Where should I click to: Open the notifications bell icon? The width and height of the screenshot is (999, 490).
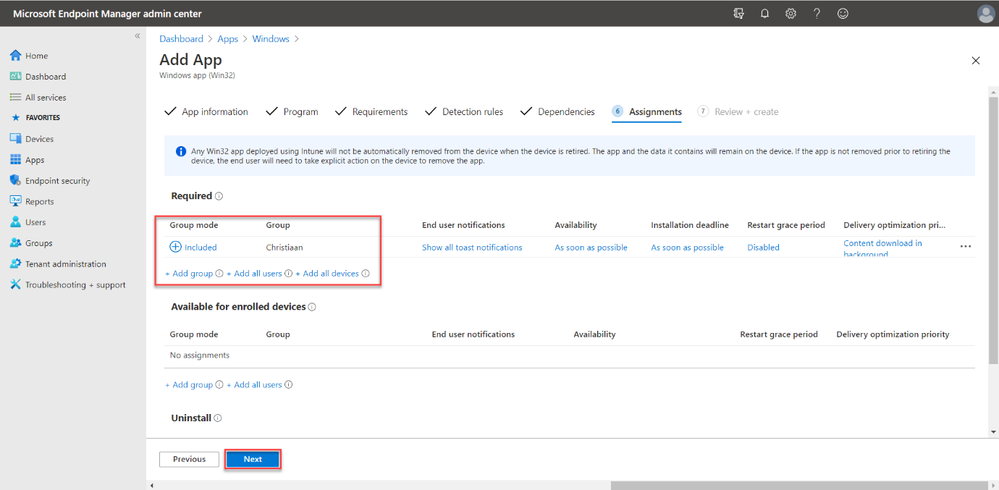tap(765, 13)
